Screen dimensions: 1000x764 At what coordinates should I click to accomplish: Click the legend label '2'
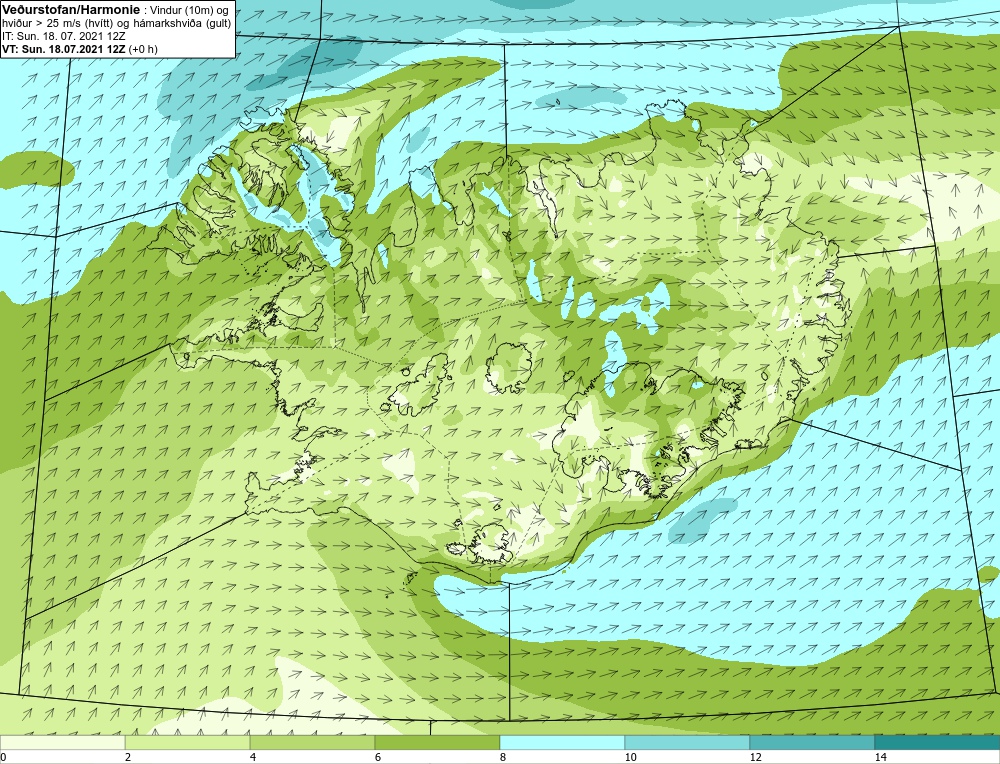coord(128,757)
